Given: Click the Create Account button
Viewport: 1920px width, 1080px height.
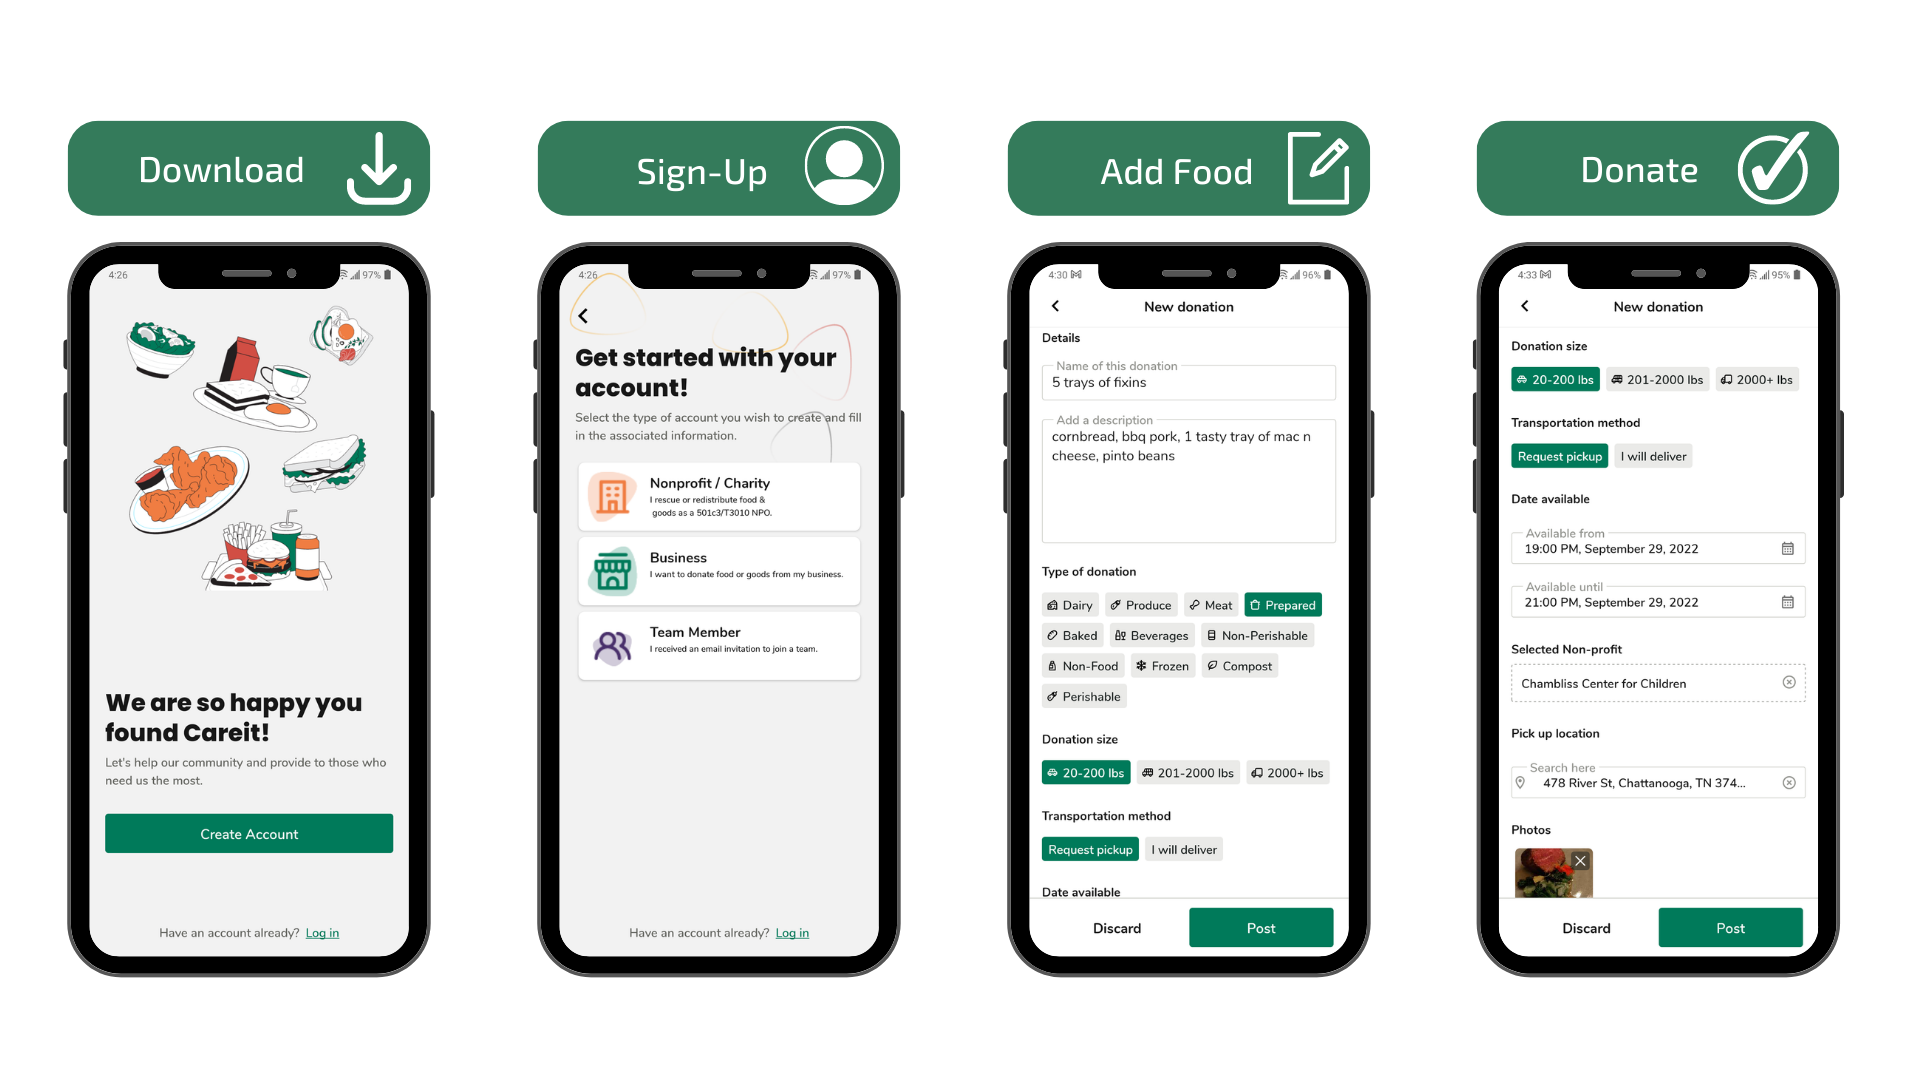Looking at the screenshot, I should tap(249, 833).
